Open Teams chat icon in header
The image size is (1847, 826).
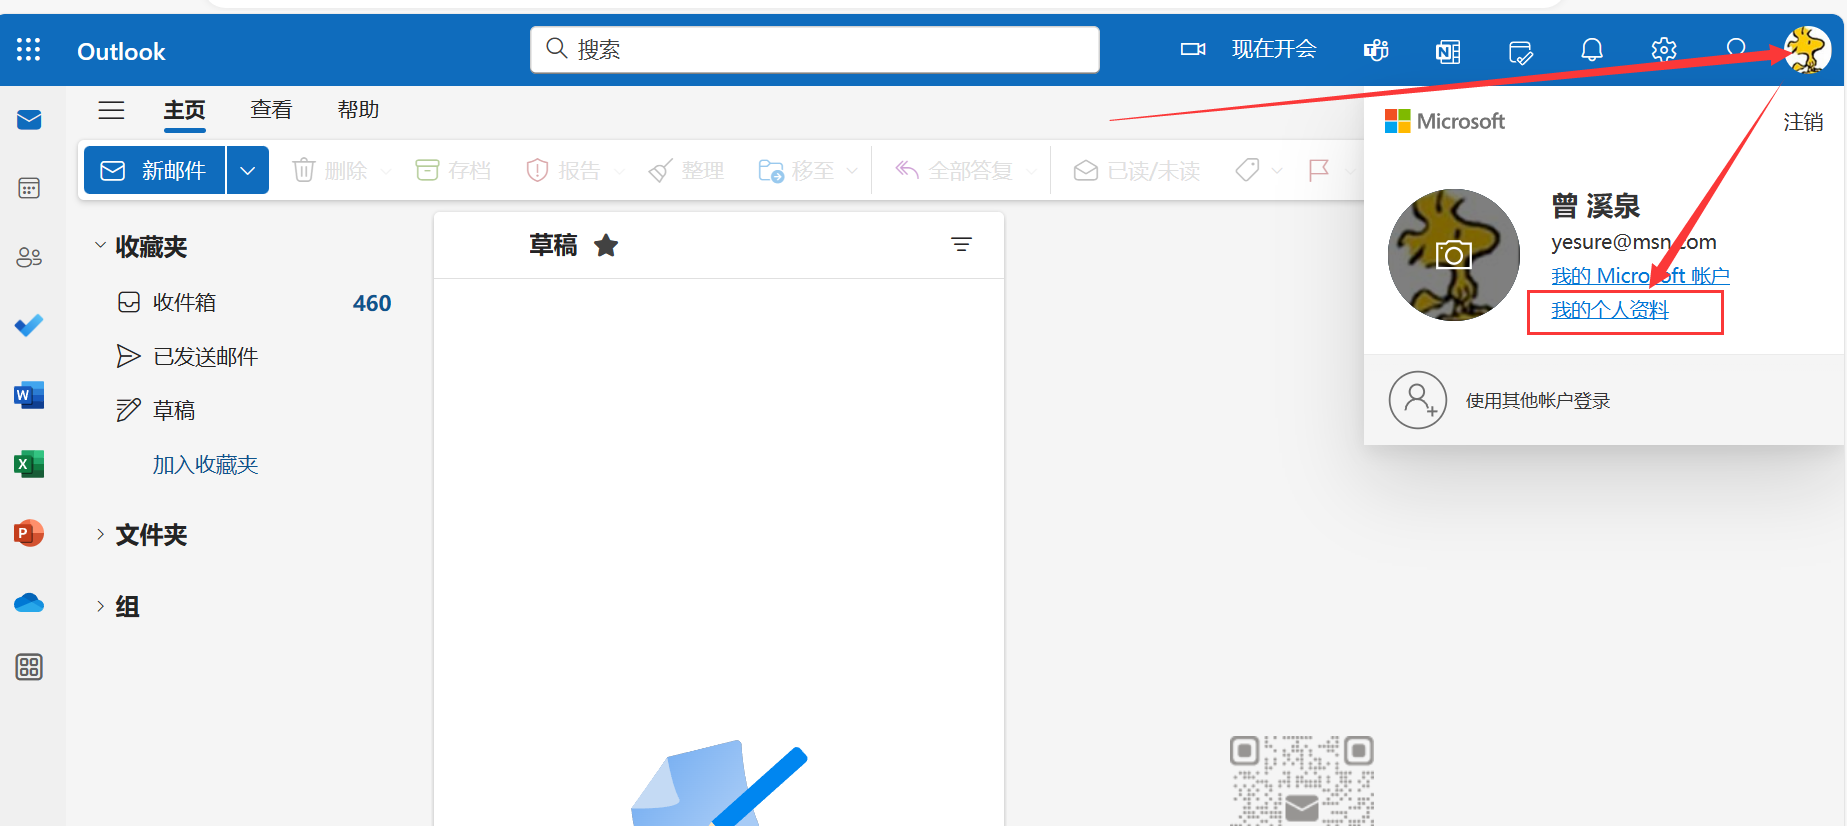pos(1376,50)
